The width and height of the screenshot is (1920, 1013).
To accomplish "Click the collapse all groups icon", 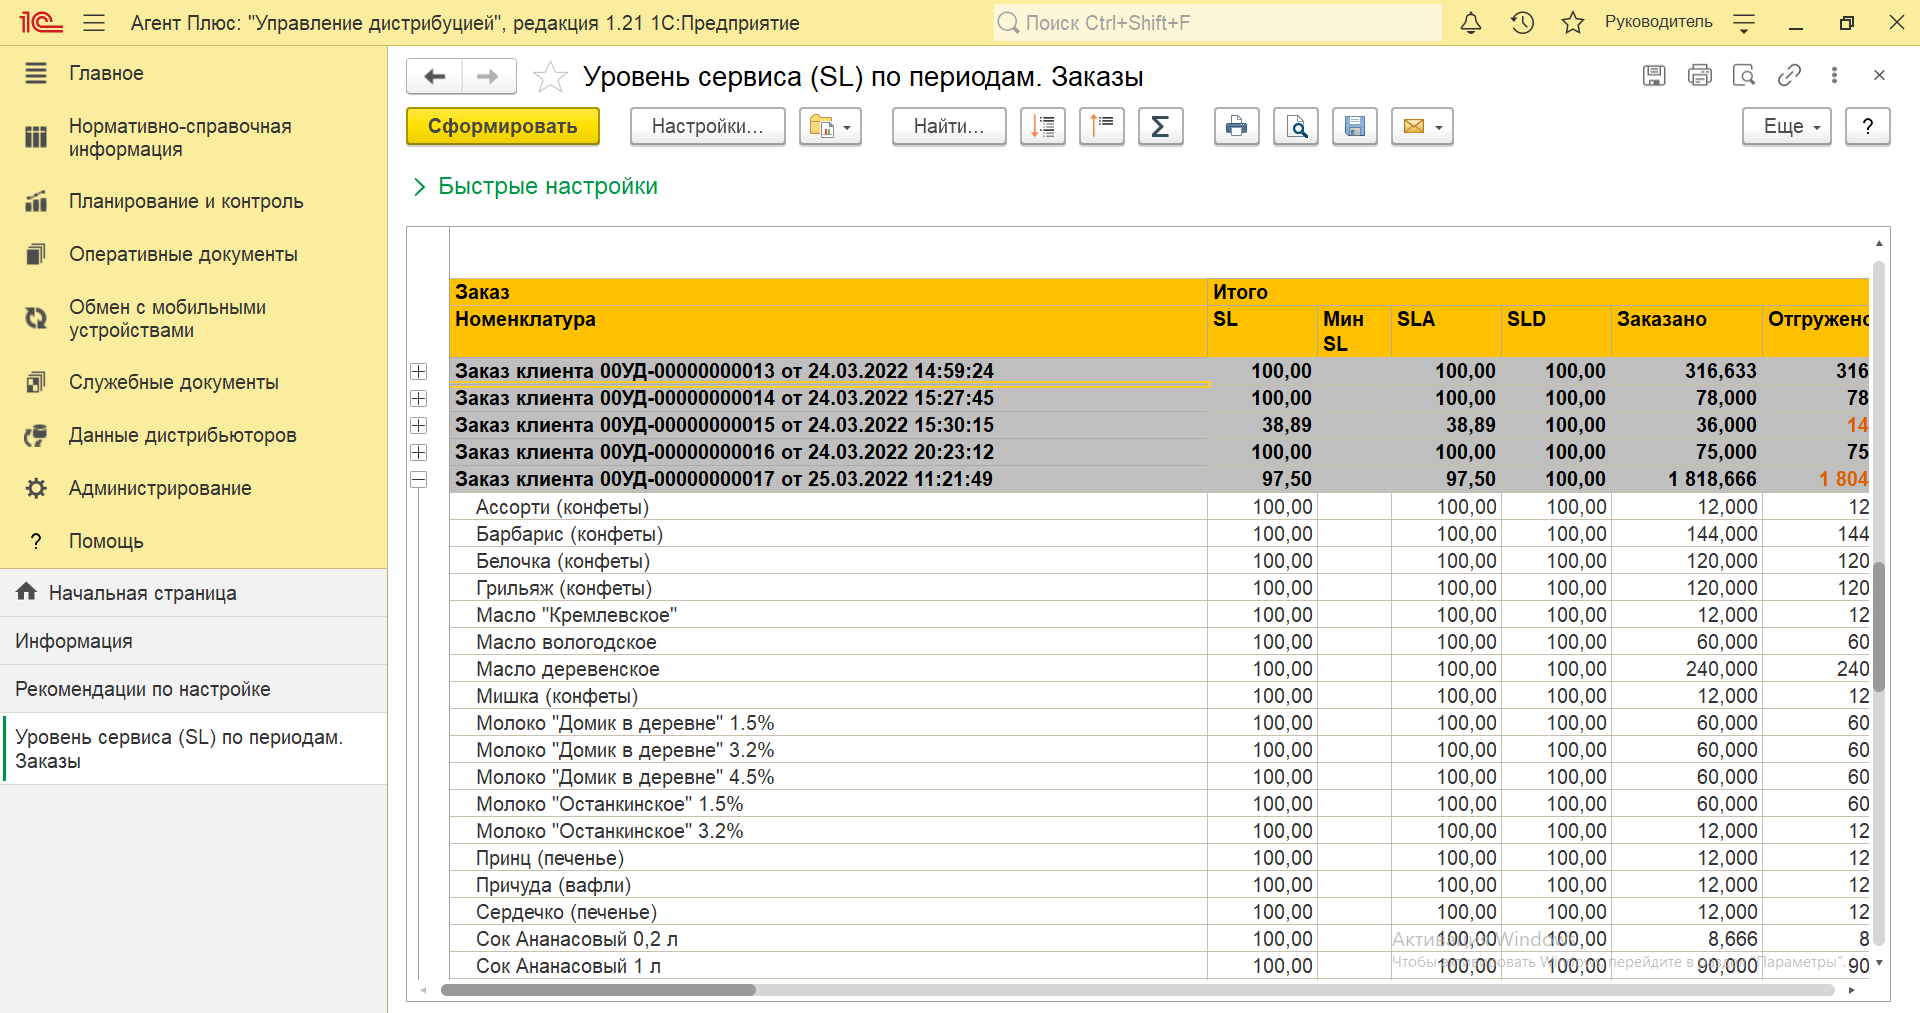I will click(1102, 126).
